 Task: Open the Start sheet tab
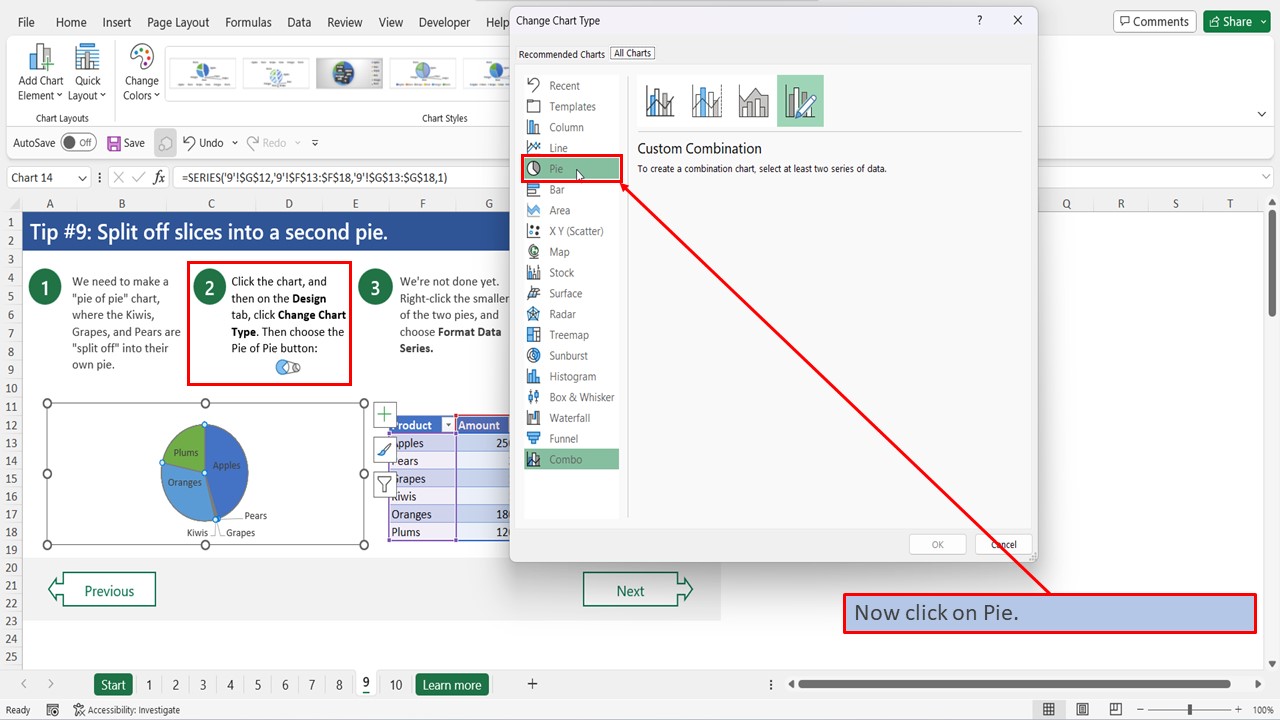coord(113,685)
